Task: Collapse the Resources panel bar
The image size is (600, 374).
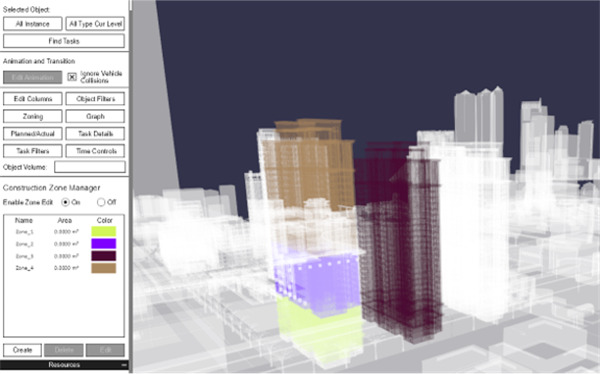Action: pyautogui.click(x=124, y=365)
